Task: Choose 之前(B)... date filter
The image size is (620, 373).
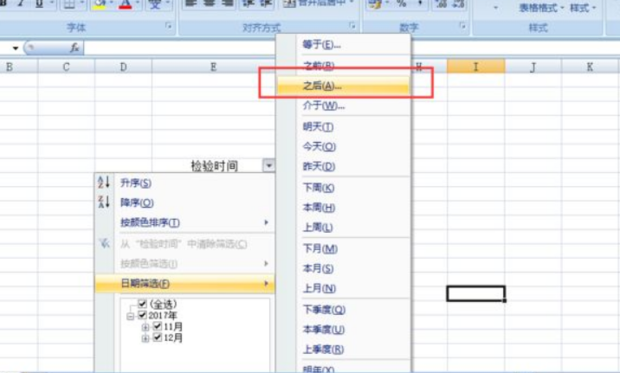Action: tap(343, 65)
